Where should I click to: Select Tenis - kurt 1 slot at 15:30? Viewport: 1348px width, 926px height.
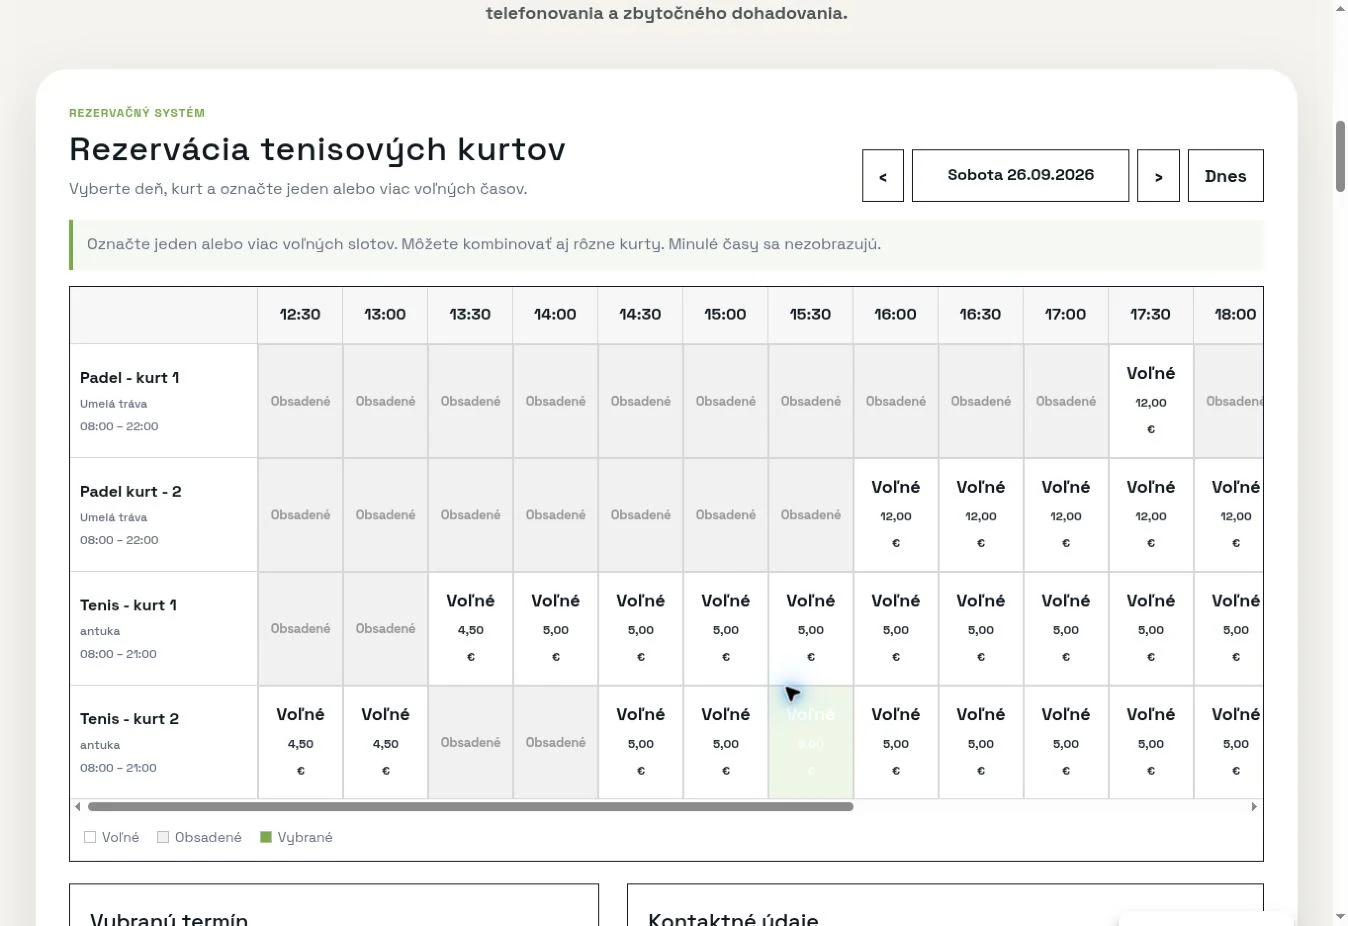click(x=811, y=629)
